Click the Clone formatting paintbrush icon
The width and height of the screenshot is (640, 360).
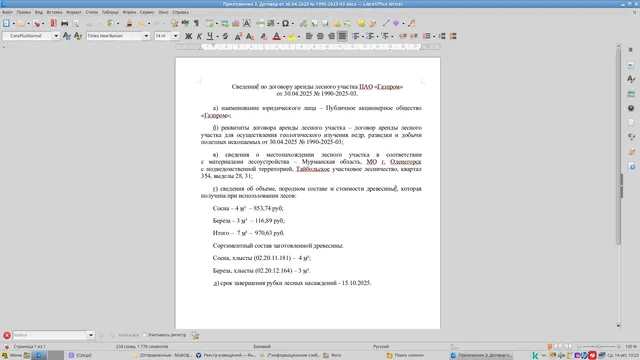(129, 24)
